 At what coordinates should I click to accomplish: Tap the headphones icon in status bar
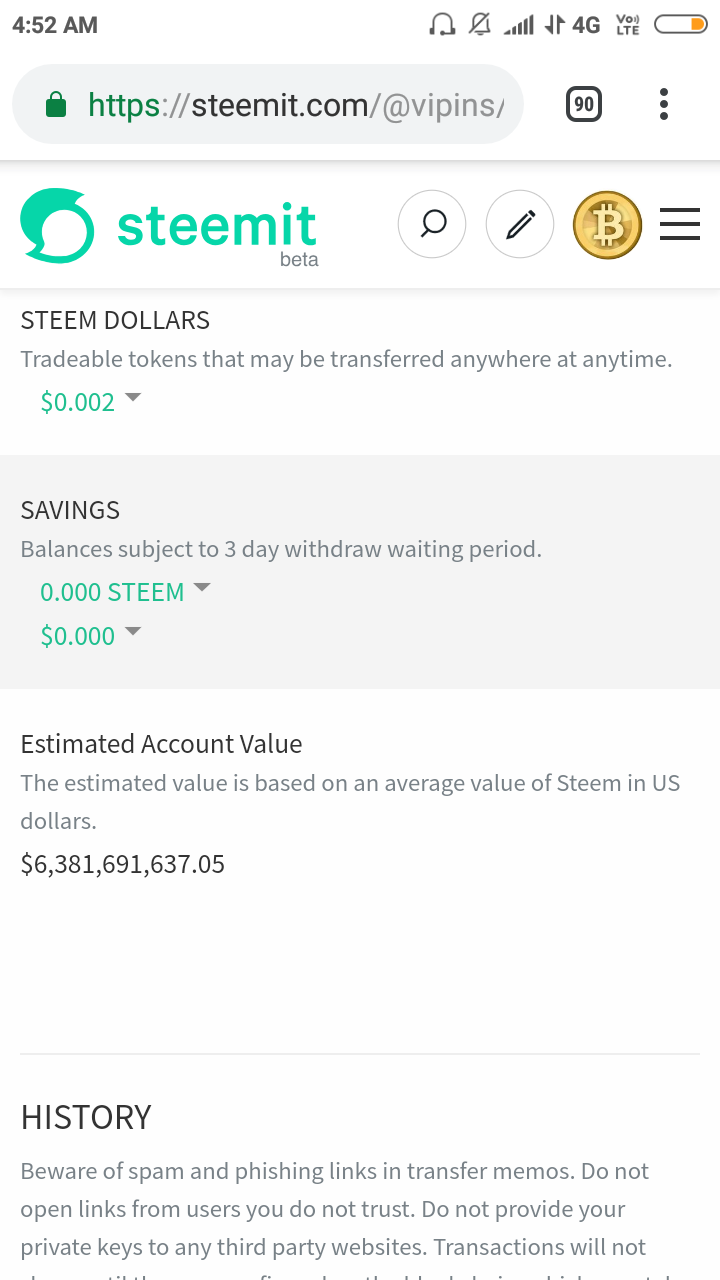point(441,25)
